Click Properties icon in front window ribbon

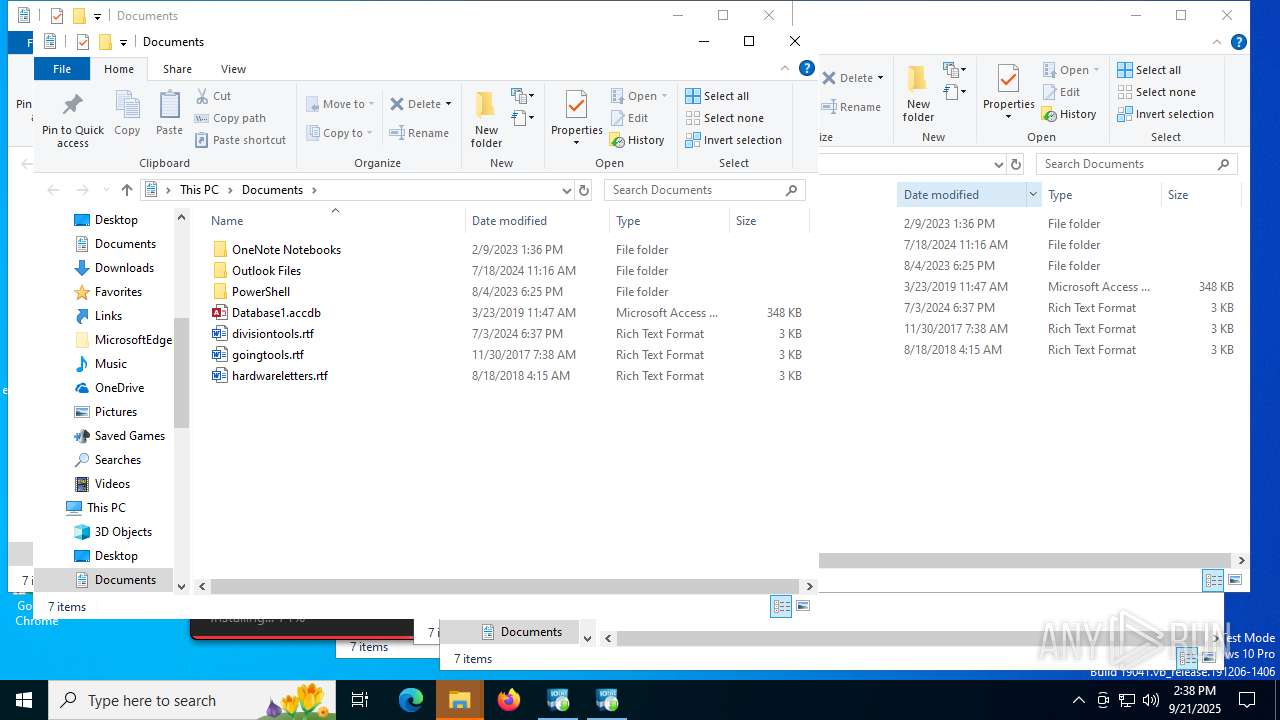pos(577,106)
